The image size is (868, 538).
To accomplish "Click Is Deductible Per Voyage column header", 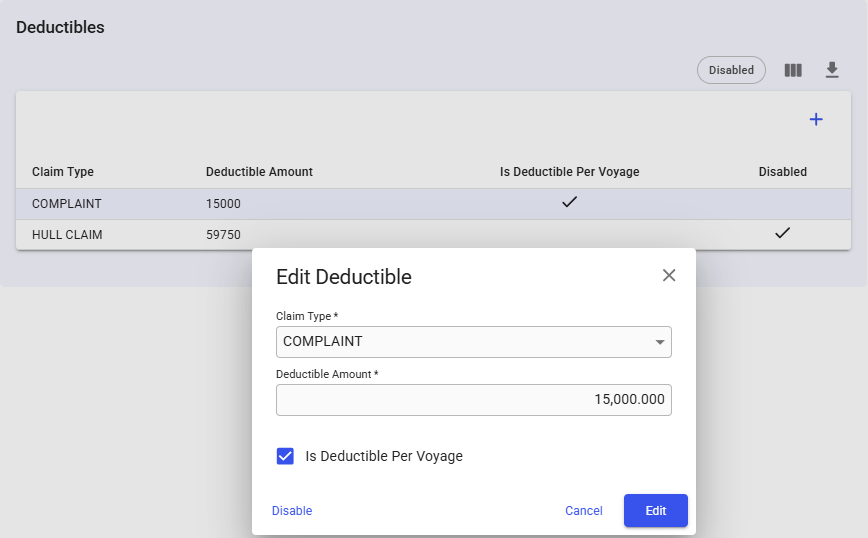I will tap(569, 172).
